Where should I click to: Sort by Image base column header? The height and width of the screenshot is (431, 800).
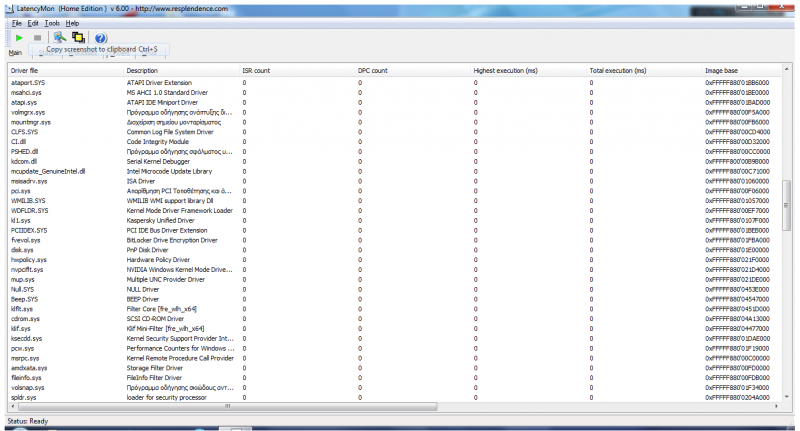pos(723,71)
